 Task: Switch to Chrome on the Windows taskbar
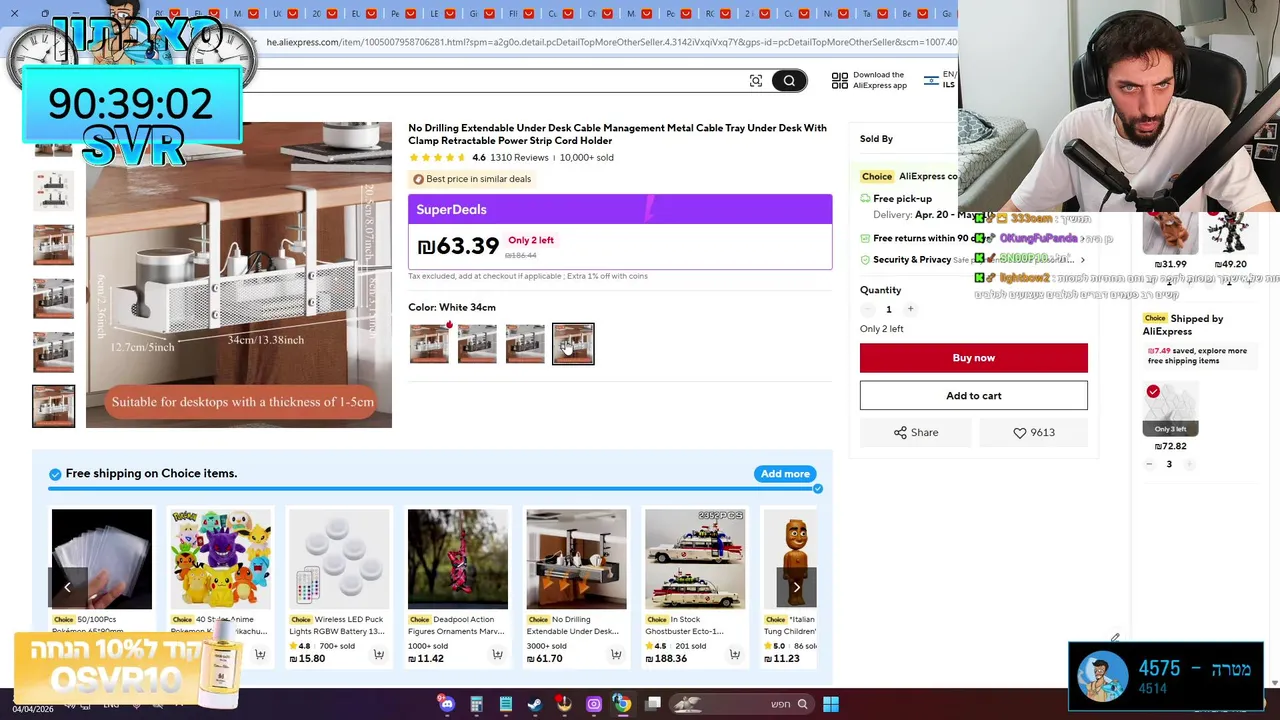click(622, 704)
